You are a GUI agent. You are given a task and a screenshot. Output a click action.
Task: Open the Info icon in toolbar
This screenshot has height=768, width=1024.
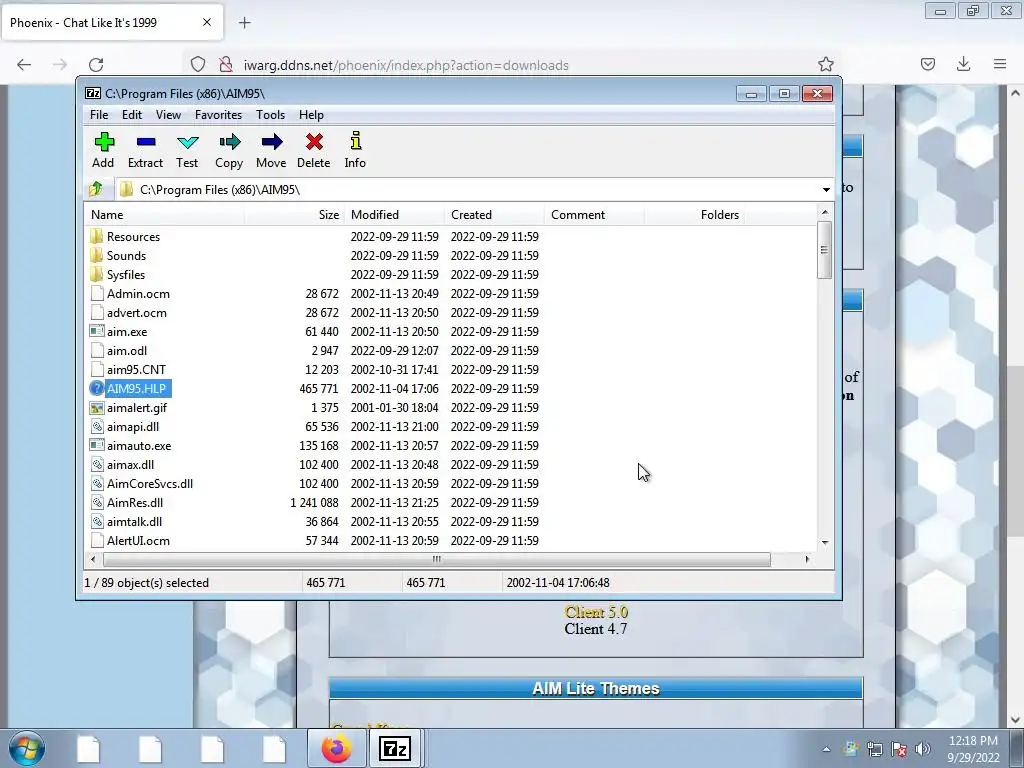[355, 141]
